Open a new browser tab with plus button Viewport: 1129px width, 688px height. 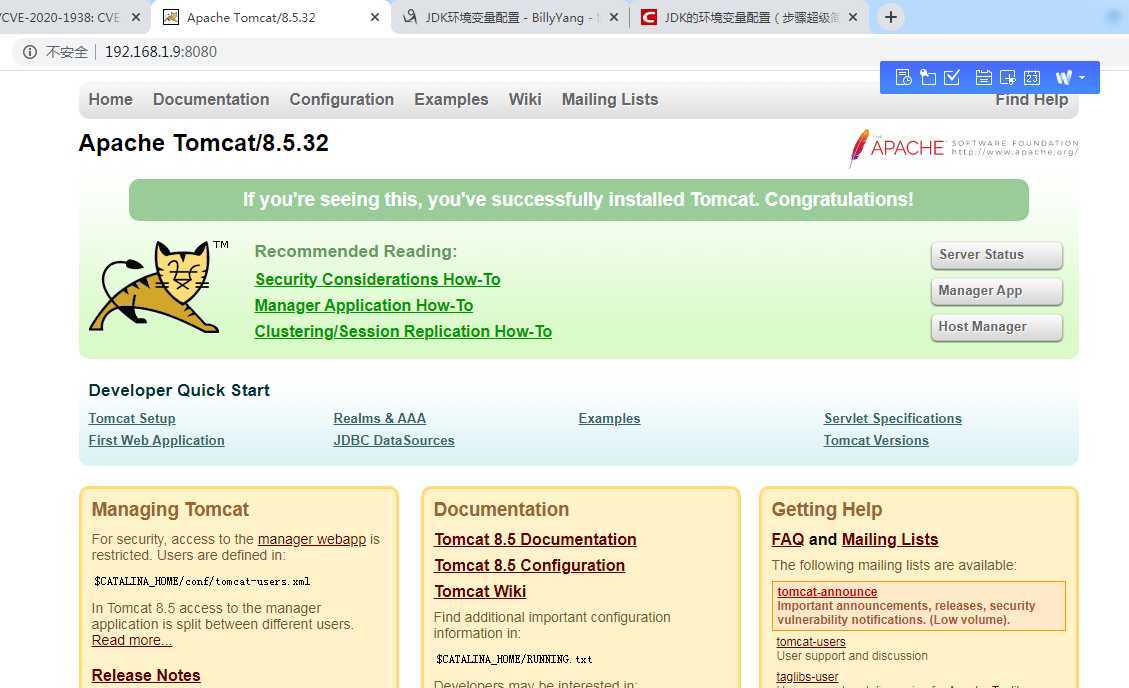pyautogui.click(x=891, y=17)
